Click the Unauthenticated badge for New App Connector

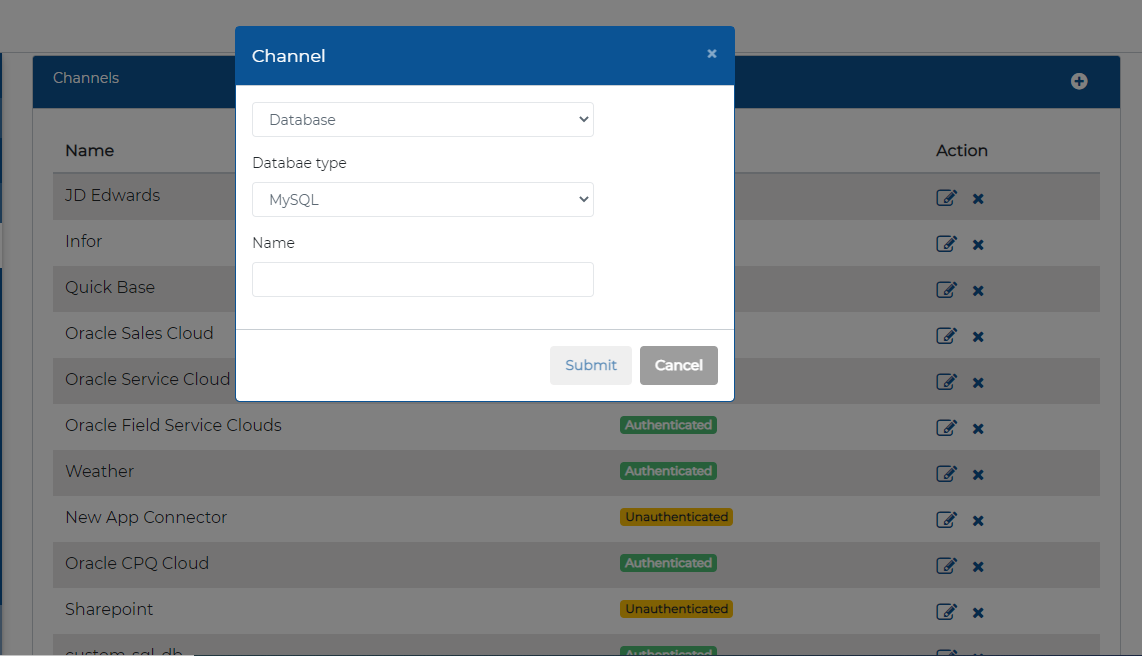point(676,517)
